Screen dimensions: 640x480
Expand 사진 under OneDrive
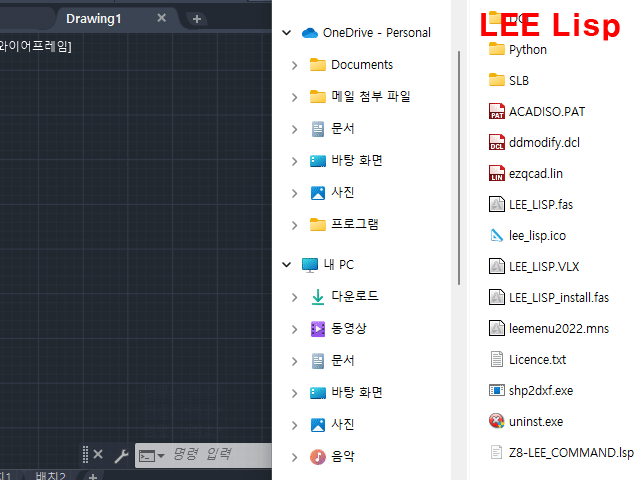pyautogui.click(x=295, y=193)
